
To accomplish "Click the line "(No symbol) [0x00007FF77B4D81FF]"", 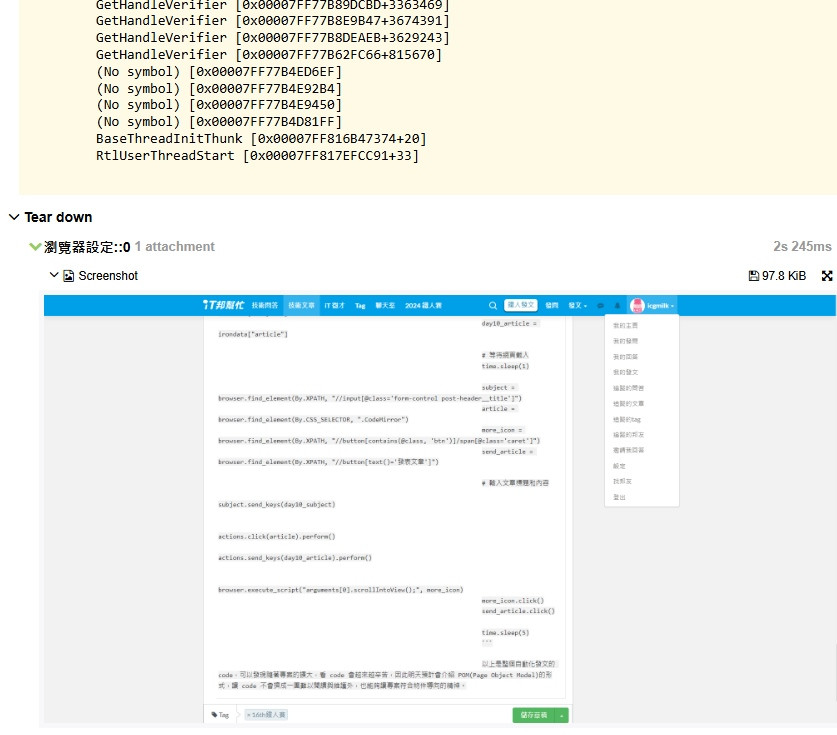I will coord(219,122).
